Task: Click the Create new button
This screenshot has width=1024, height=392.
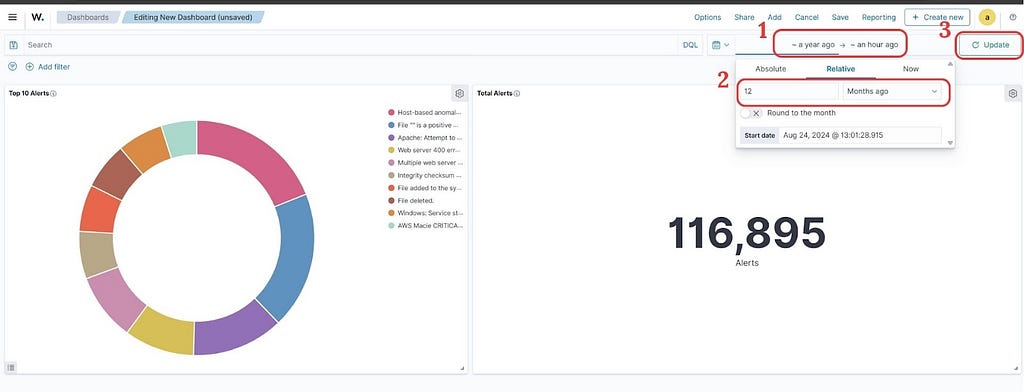Action: (x=937, y=18)
